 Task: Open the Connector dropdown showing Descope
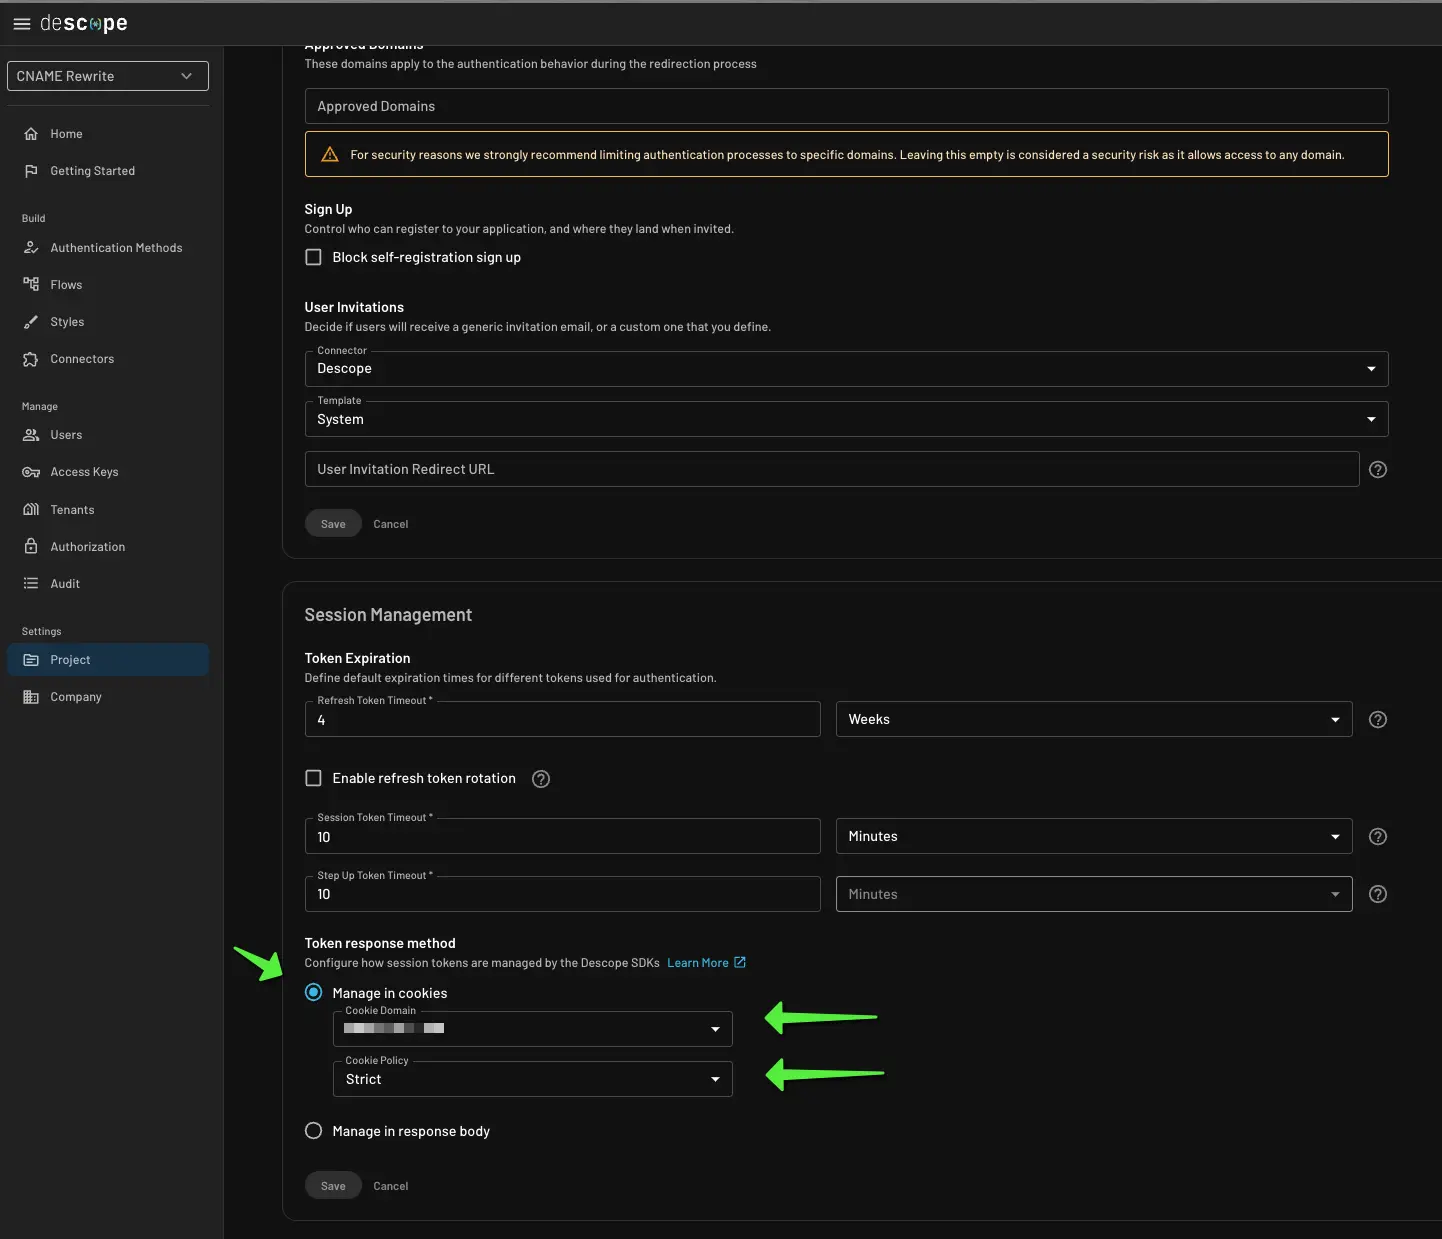tap(846, 369)
